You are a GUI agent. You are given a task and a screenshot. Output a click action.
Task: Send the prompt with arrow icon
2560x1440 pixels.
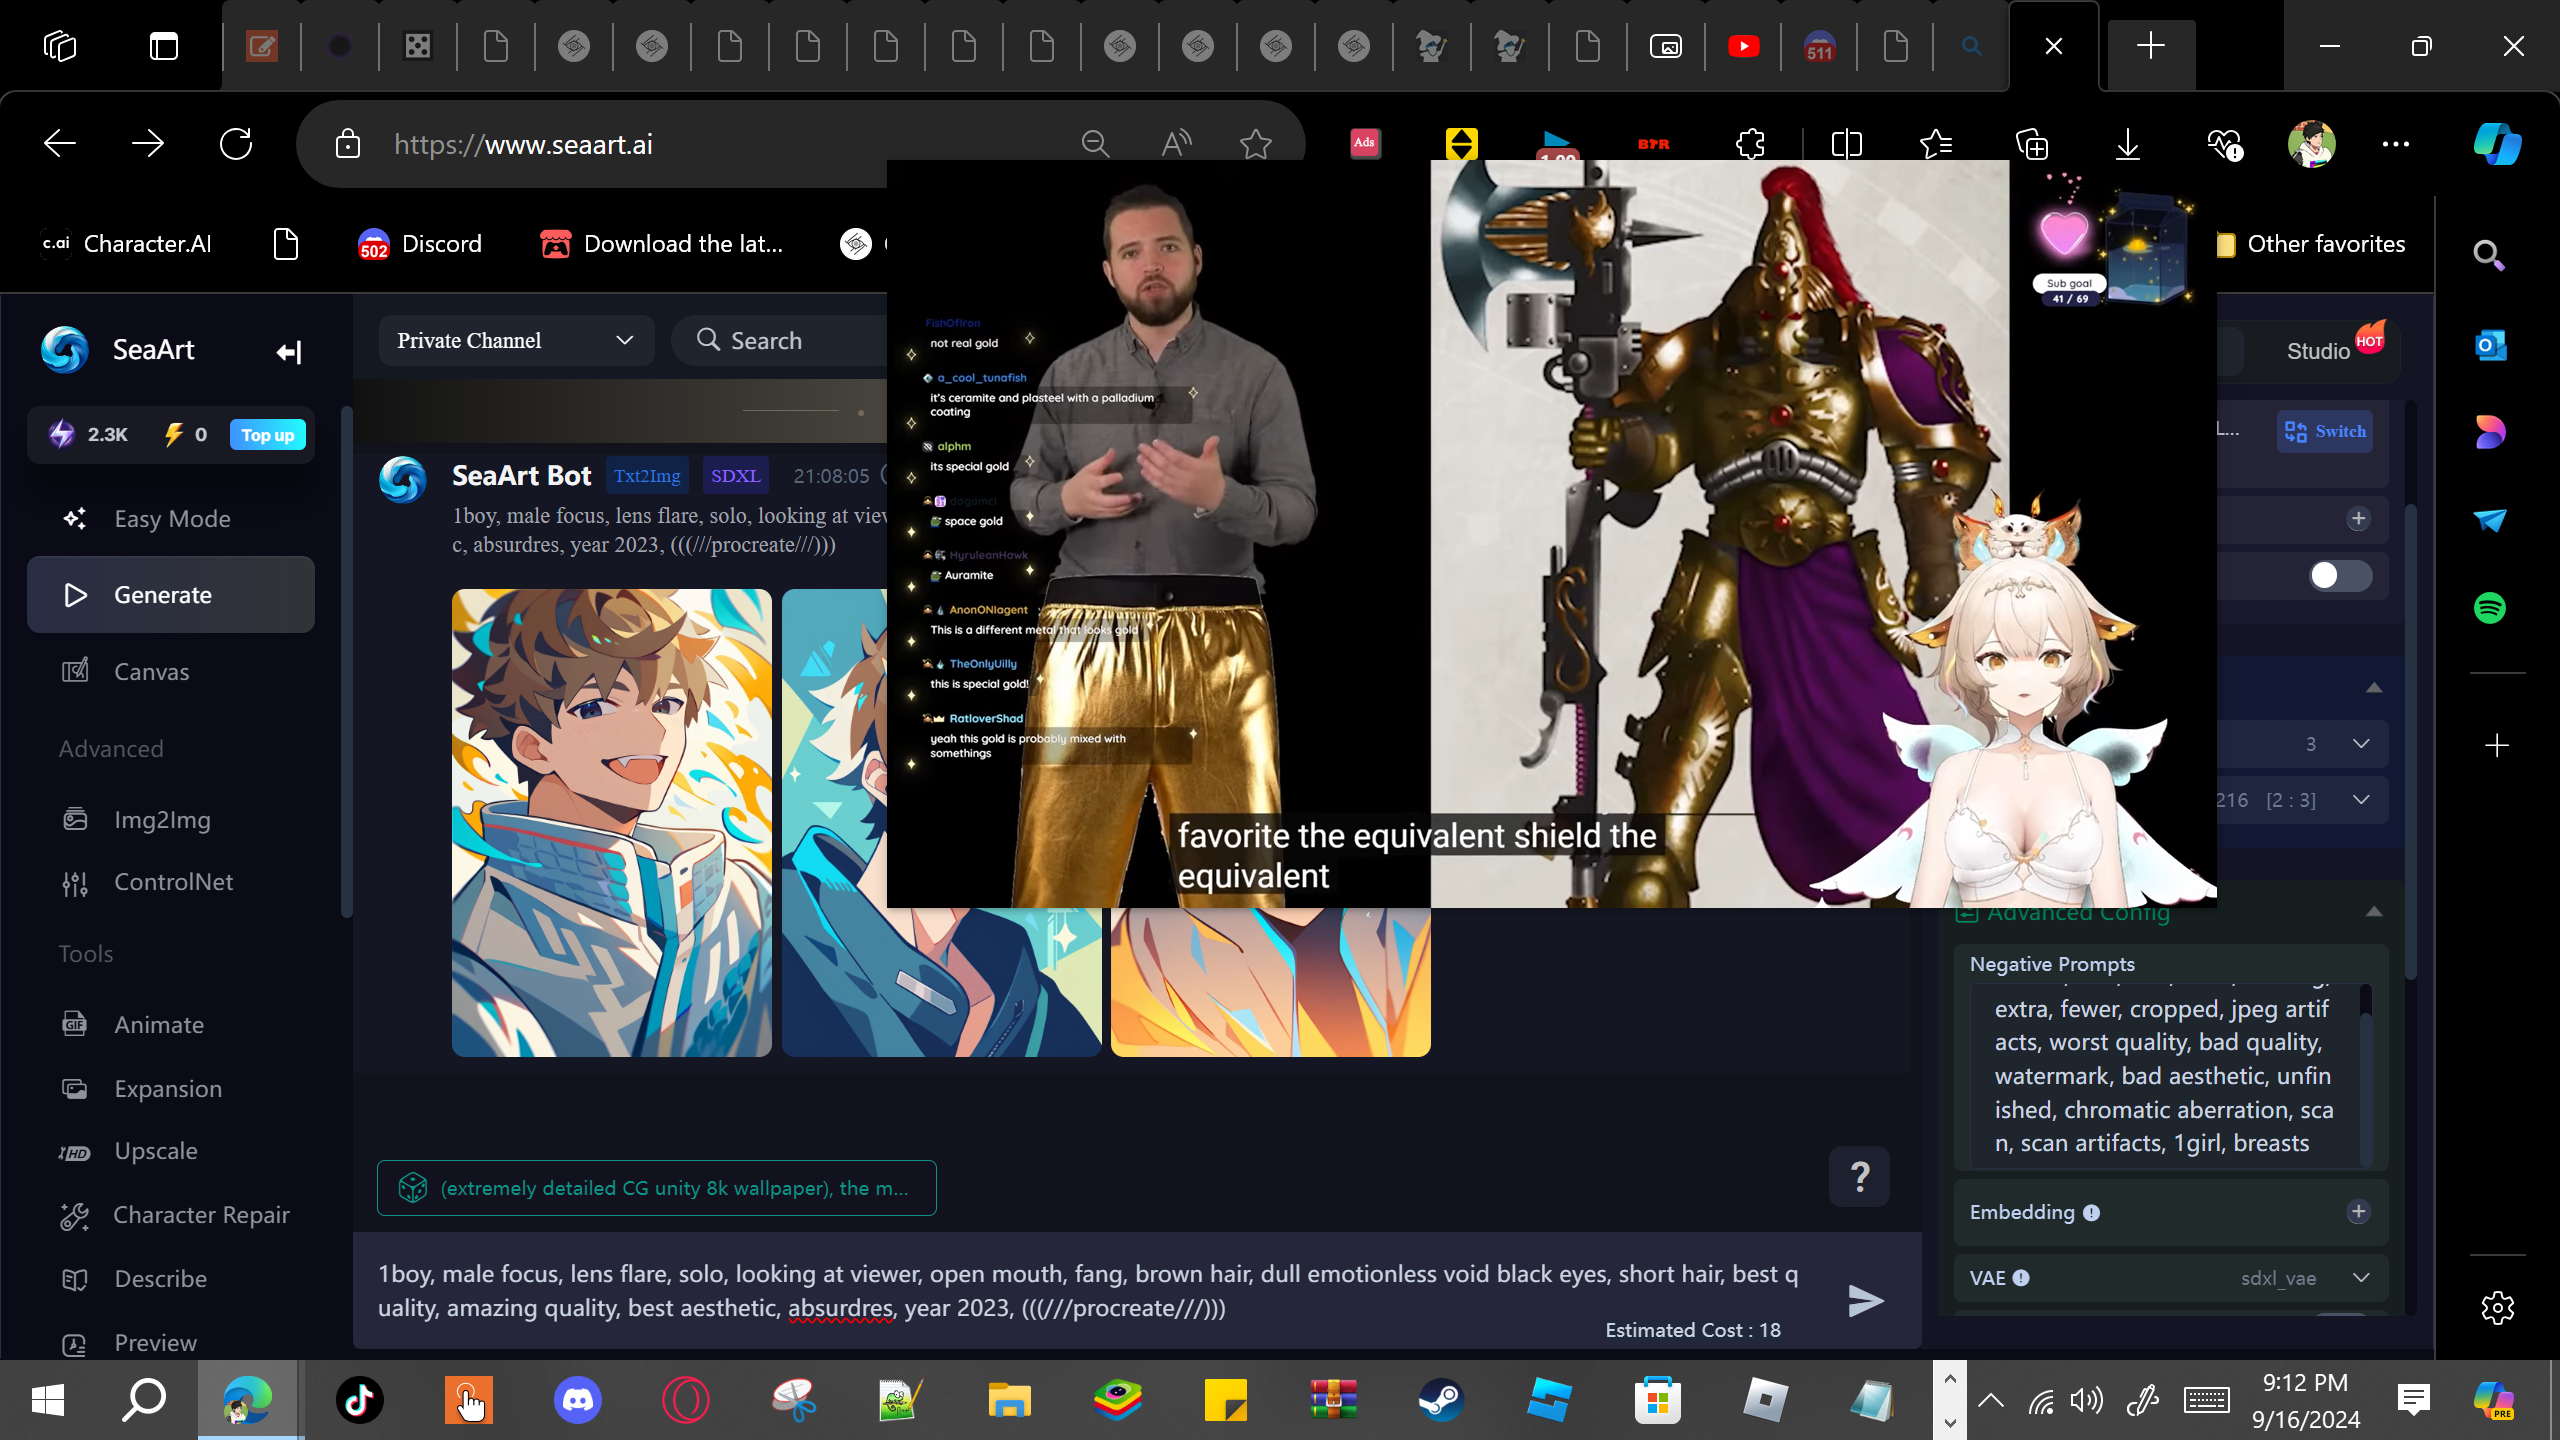[1865, 1300]
